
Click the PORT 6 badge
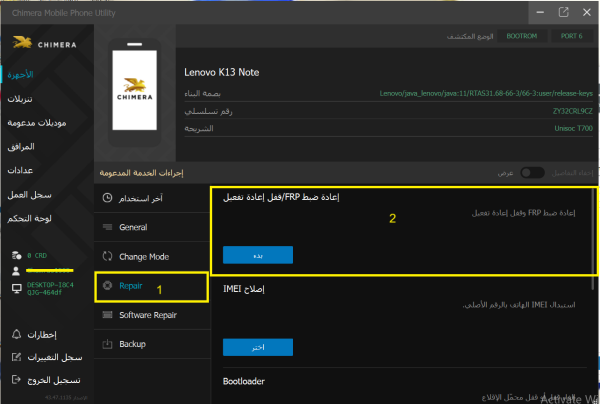571,36
